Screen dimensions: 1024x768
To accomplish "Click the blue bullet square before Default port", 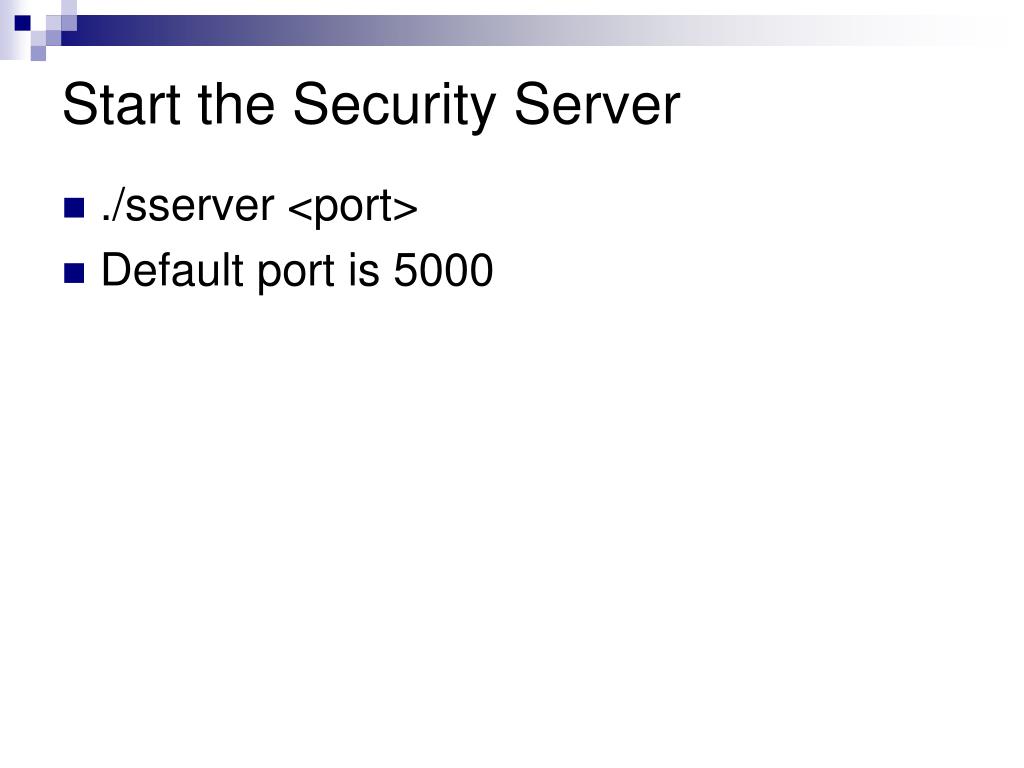I will (x=74, y=273).
